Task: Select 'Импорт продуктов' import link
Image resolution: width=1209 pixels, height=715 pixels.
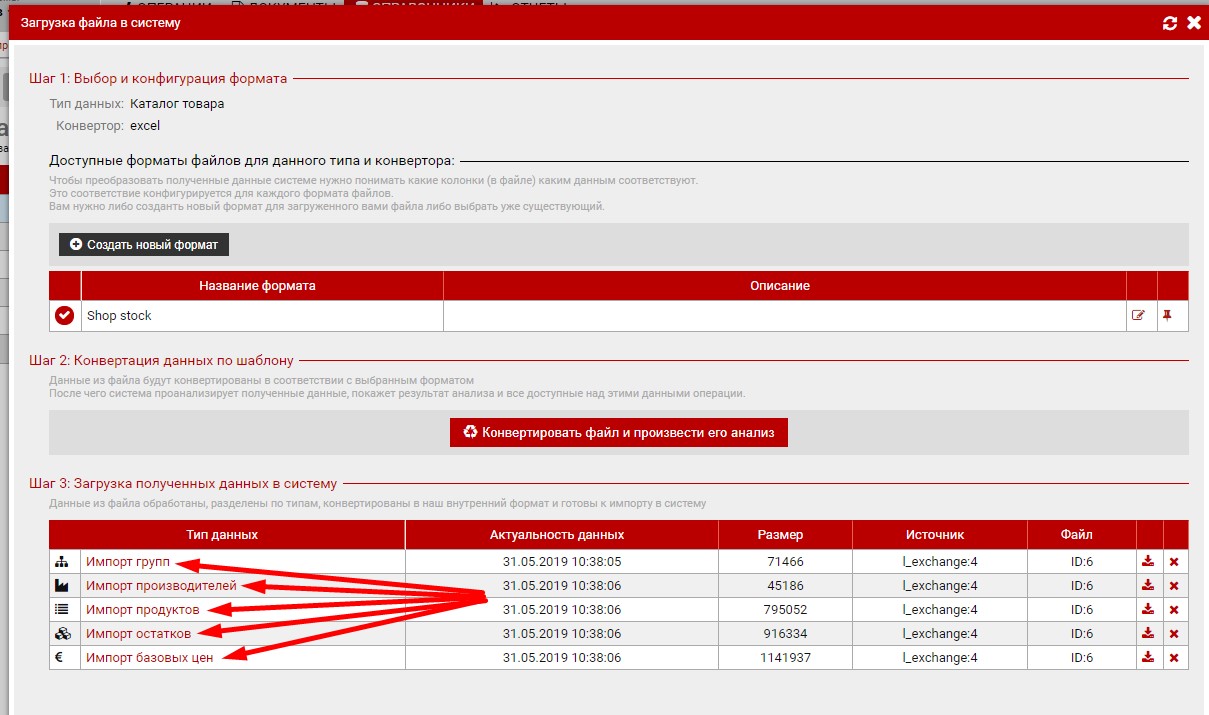Action: [x=142, y=610]
